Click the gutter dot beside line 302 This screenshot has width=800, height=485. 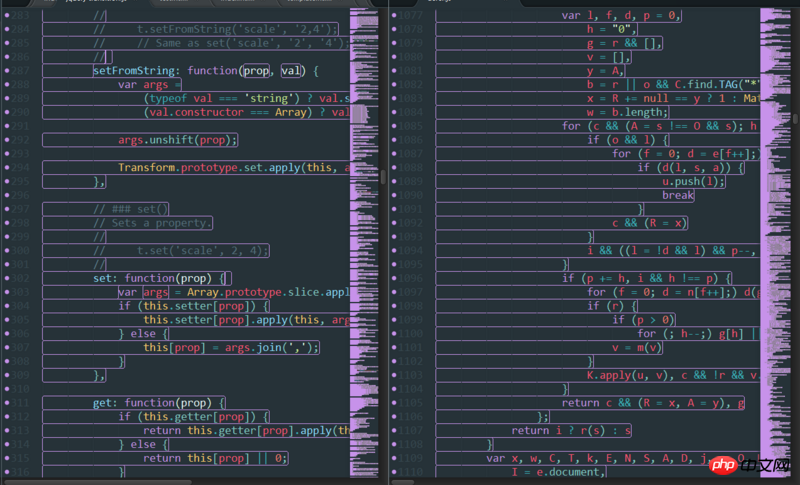[x=7, y=278]
